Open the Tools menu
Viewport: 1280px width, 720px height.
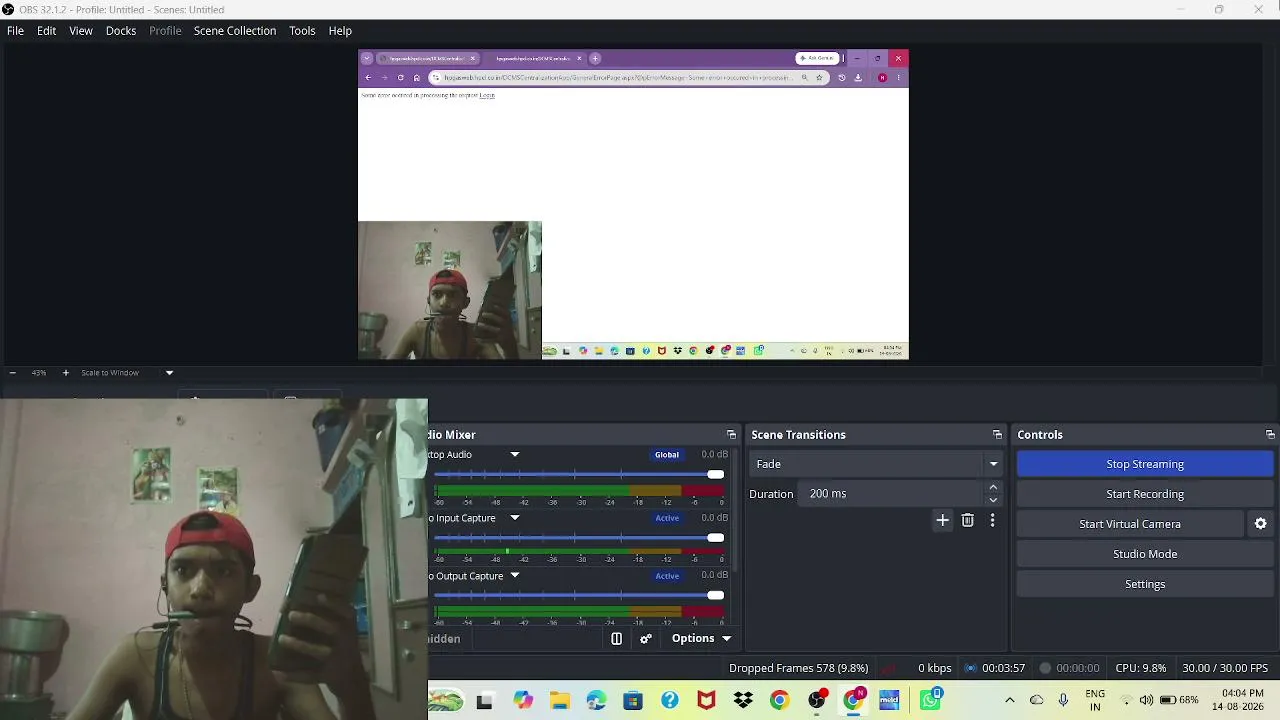click(302, 31)
